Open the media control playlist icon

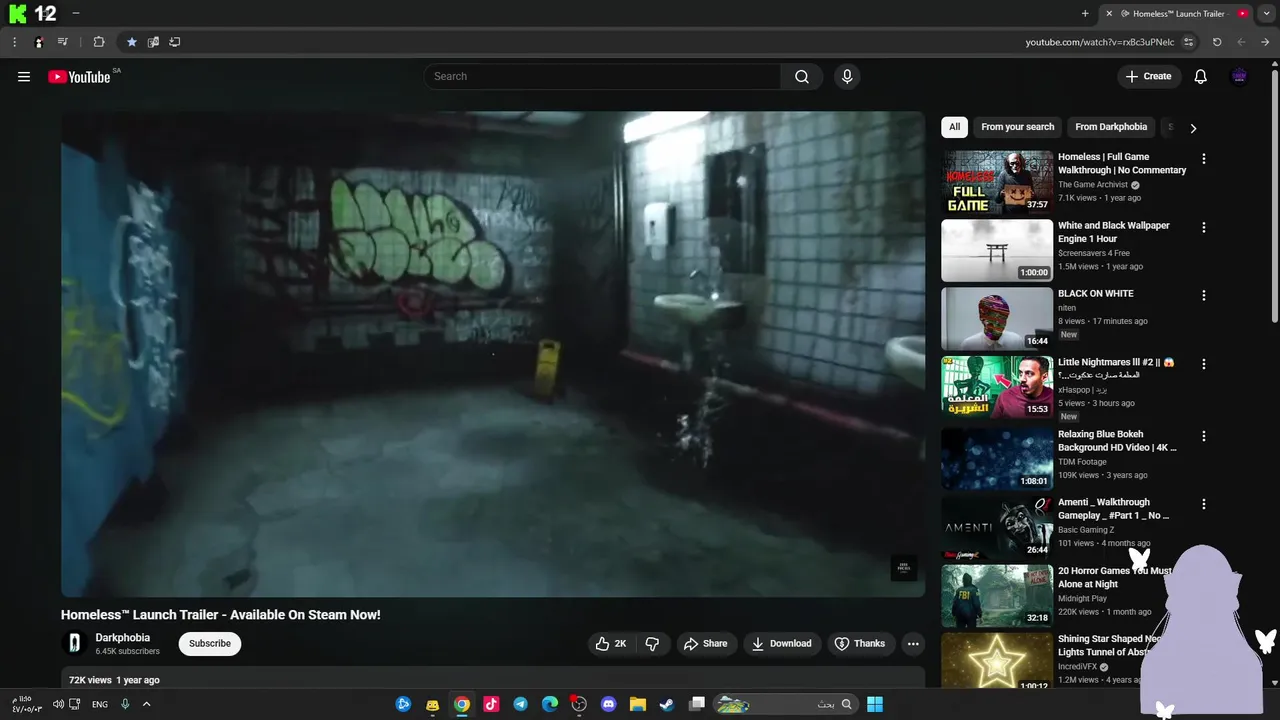point(62,42)
